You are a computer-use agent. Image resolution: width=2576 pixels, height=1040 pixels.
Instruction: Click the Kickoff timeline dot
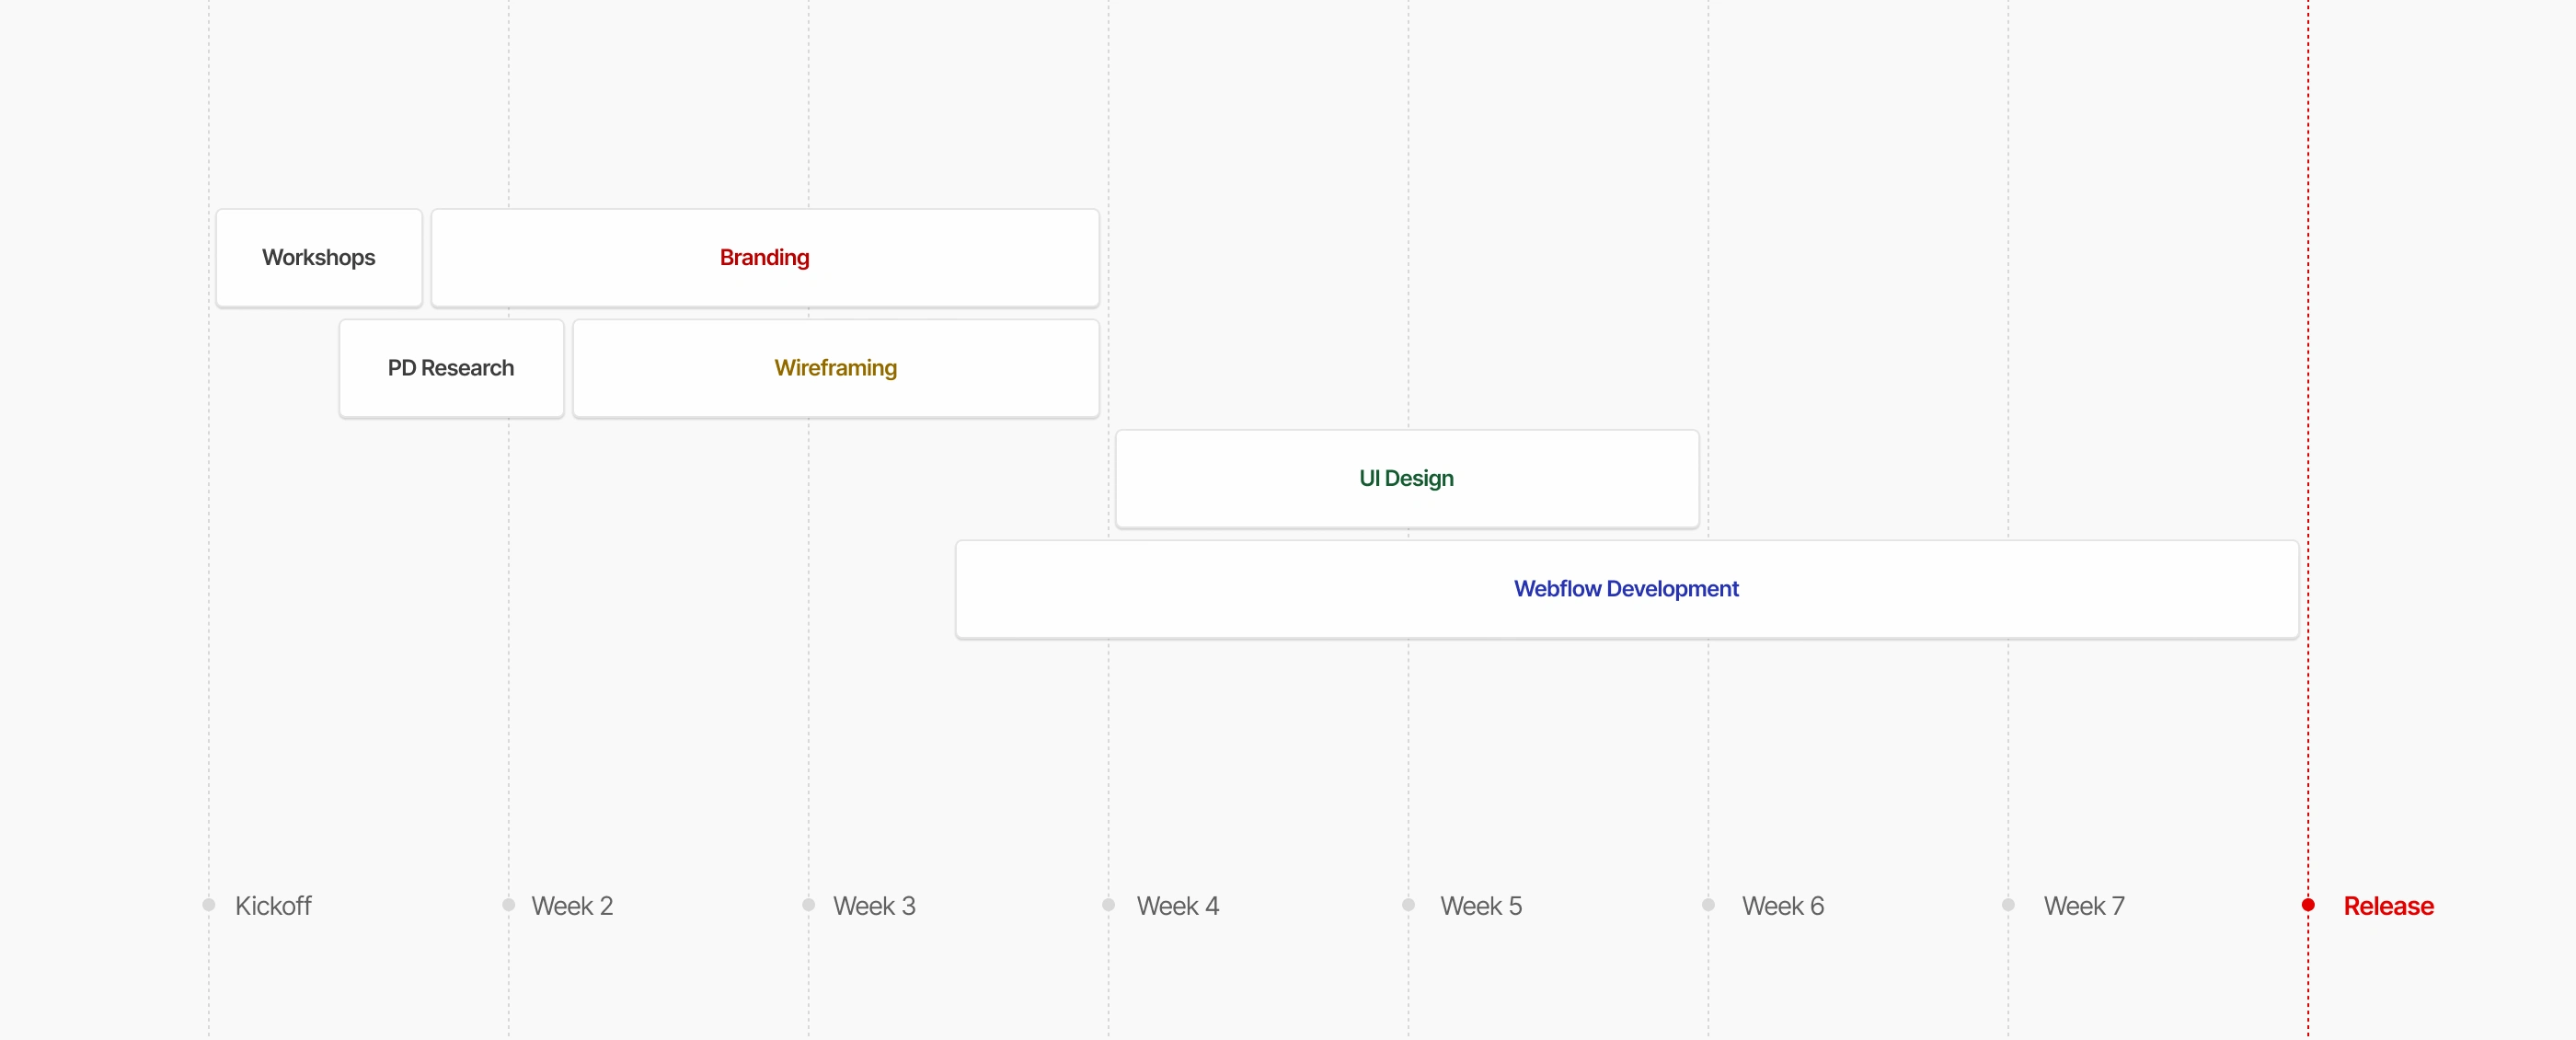209,905
